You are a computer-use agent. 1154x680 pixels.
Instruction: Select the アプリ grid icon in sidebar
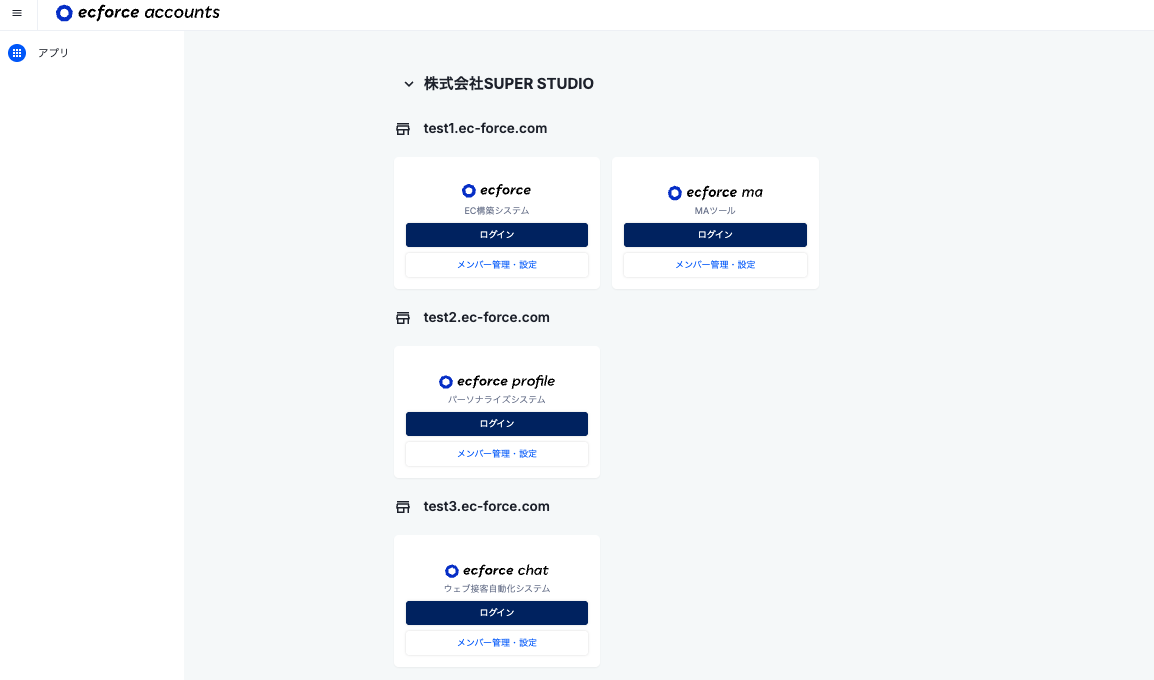(16, 52)
